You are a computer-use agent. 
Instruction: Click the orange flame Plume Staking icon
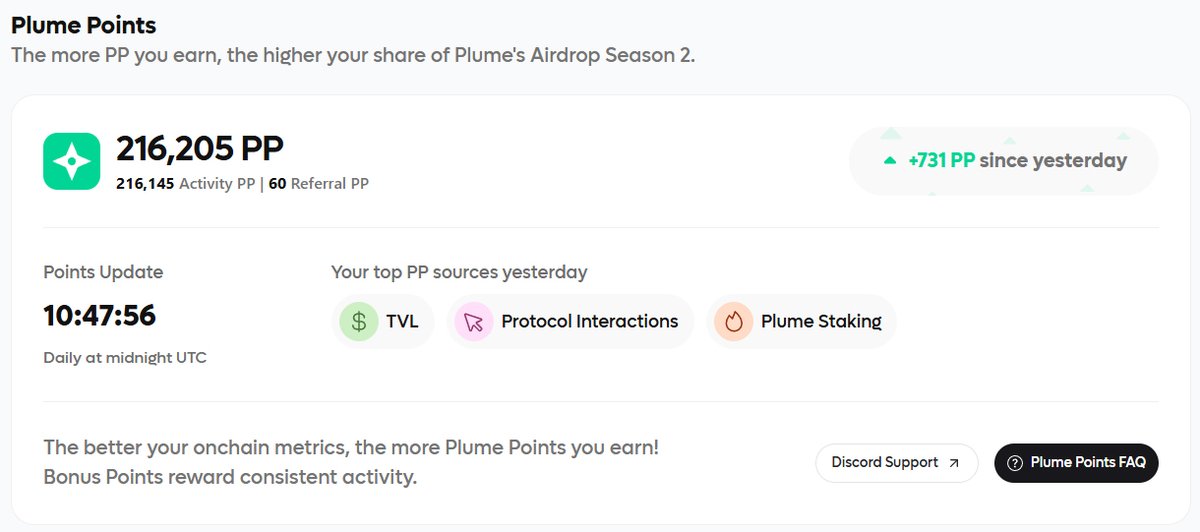(x=733, y=321)
